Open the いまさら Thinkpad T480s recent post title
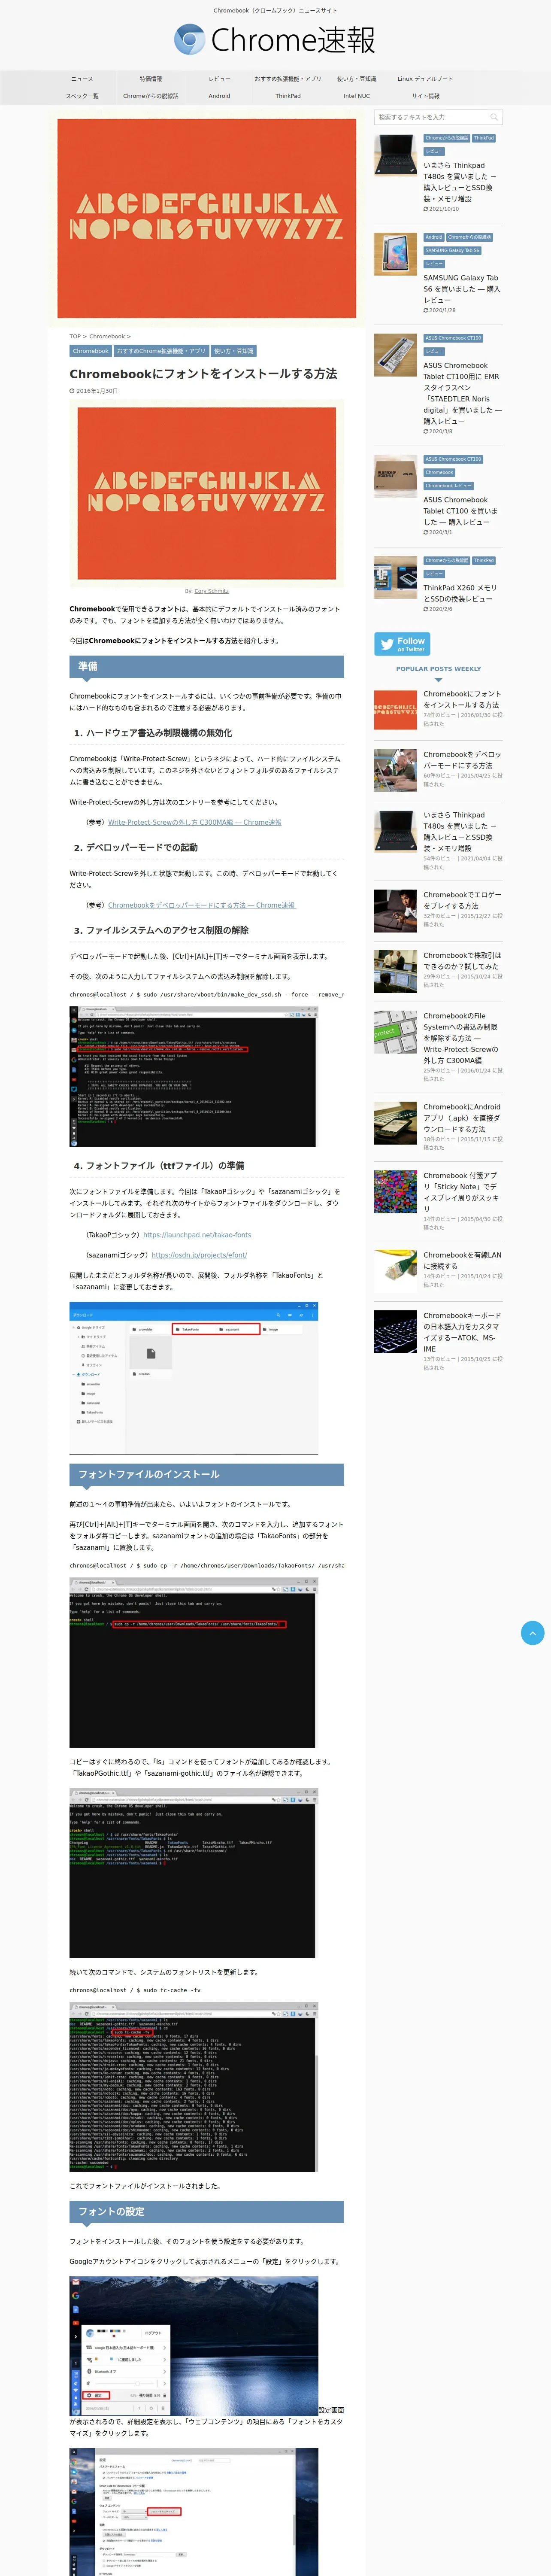Screen dimensions: 551x2576 (x=460, y=182)
